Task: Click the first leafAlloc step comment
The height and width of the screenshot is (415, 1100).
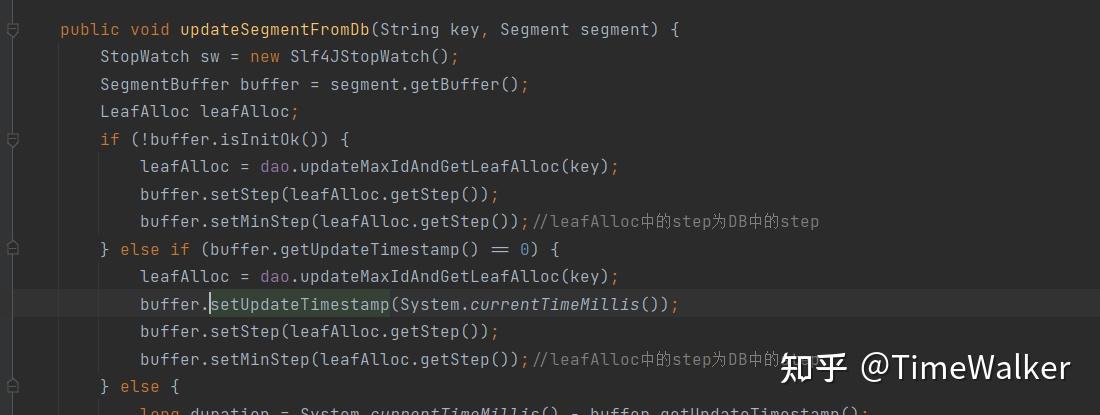Action: pos(676,222)
